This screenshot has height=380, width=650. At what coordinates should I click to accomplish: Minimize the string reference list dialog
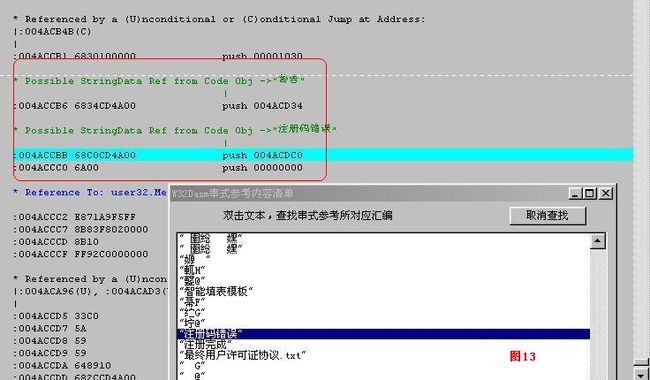(x=576, y=194)
